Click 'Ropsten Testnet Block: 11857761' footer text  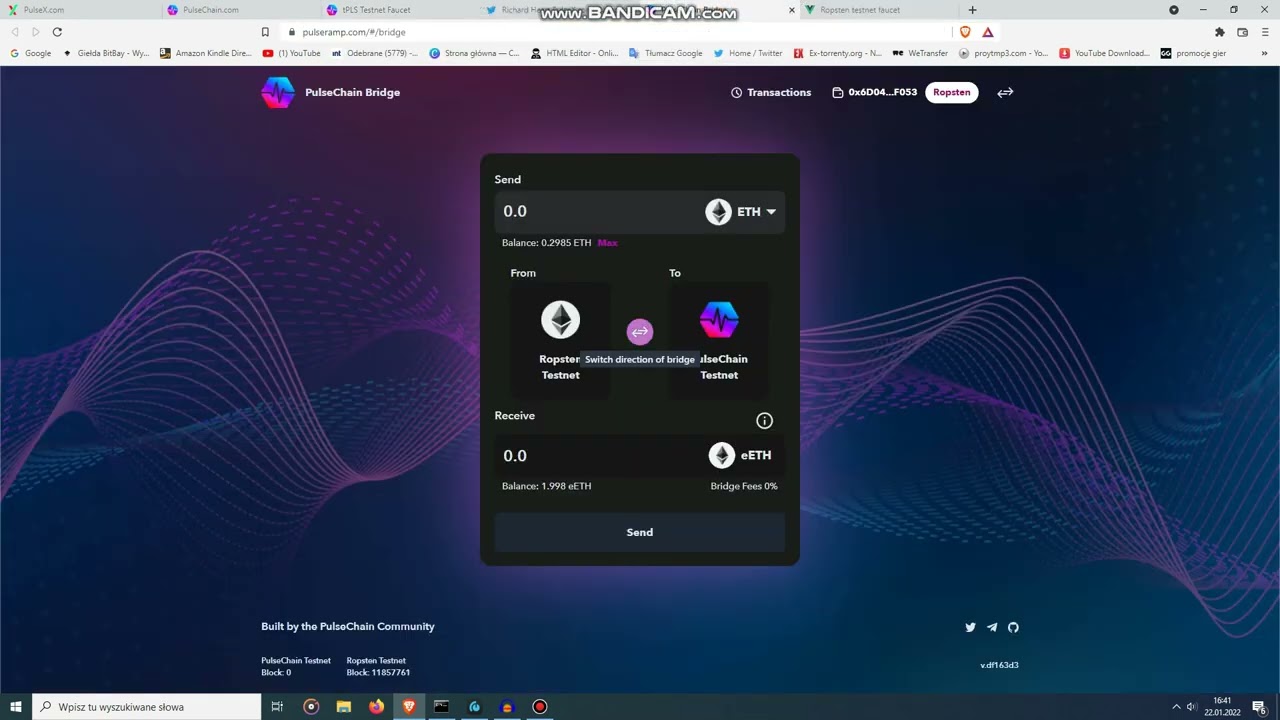[x=378, y=666]
